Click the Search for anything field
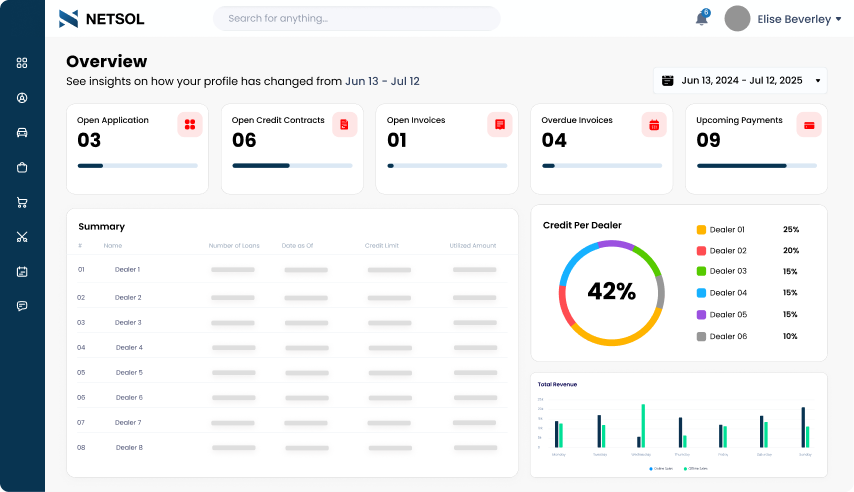 356,19
